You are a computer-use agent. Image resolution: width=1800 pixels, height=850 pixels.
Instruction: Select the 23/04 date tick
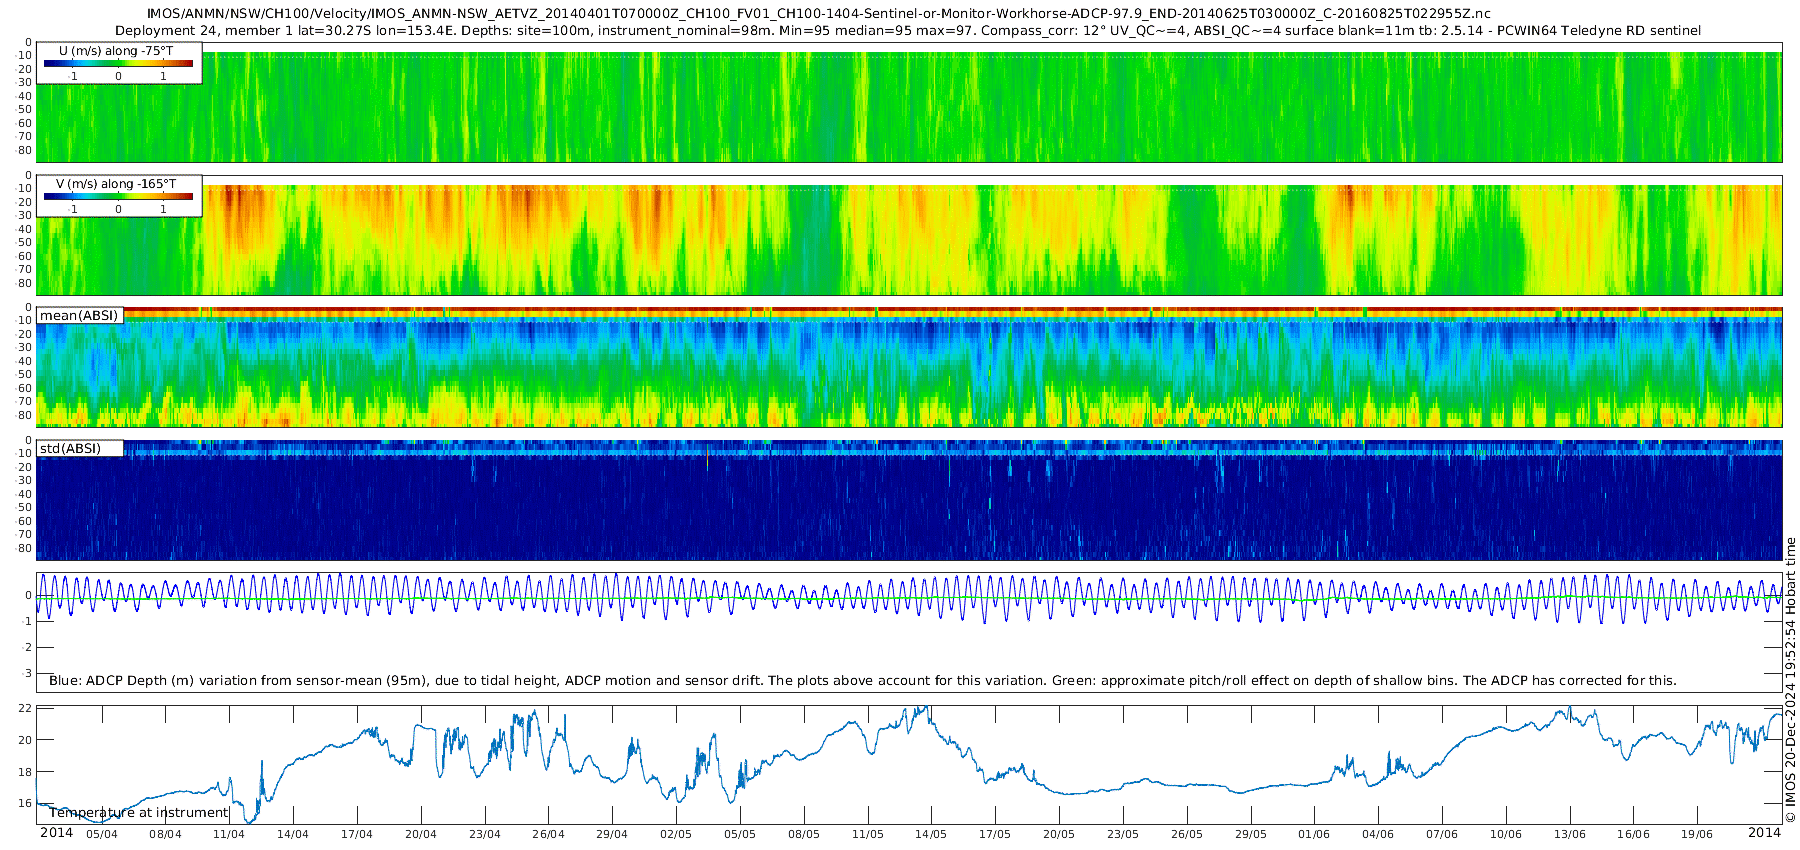[485, 834]
